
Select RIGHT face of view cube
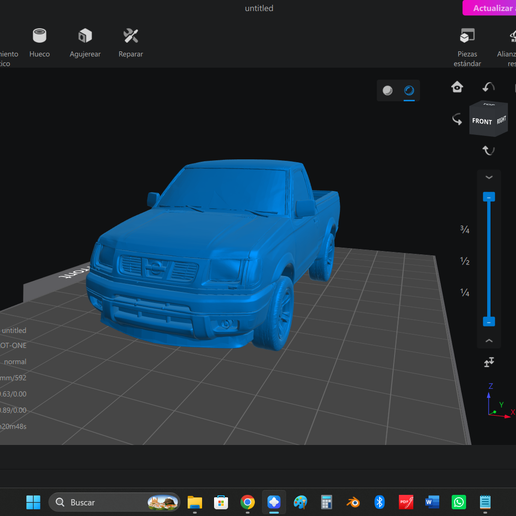(501, 120)
